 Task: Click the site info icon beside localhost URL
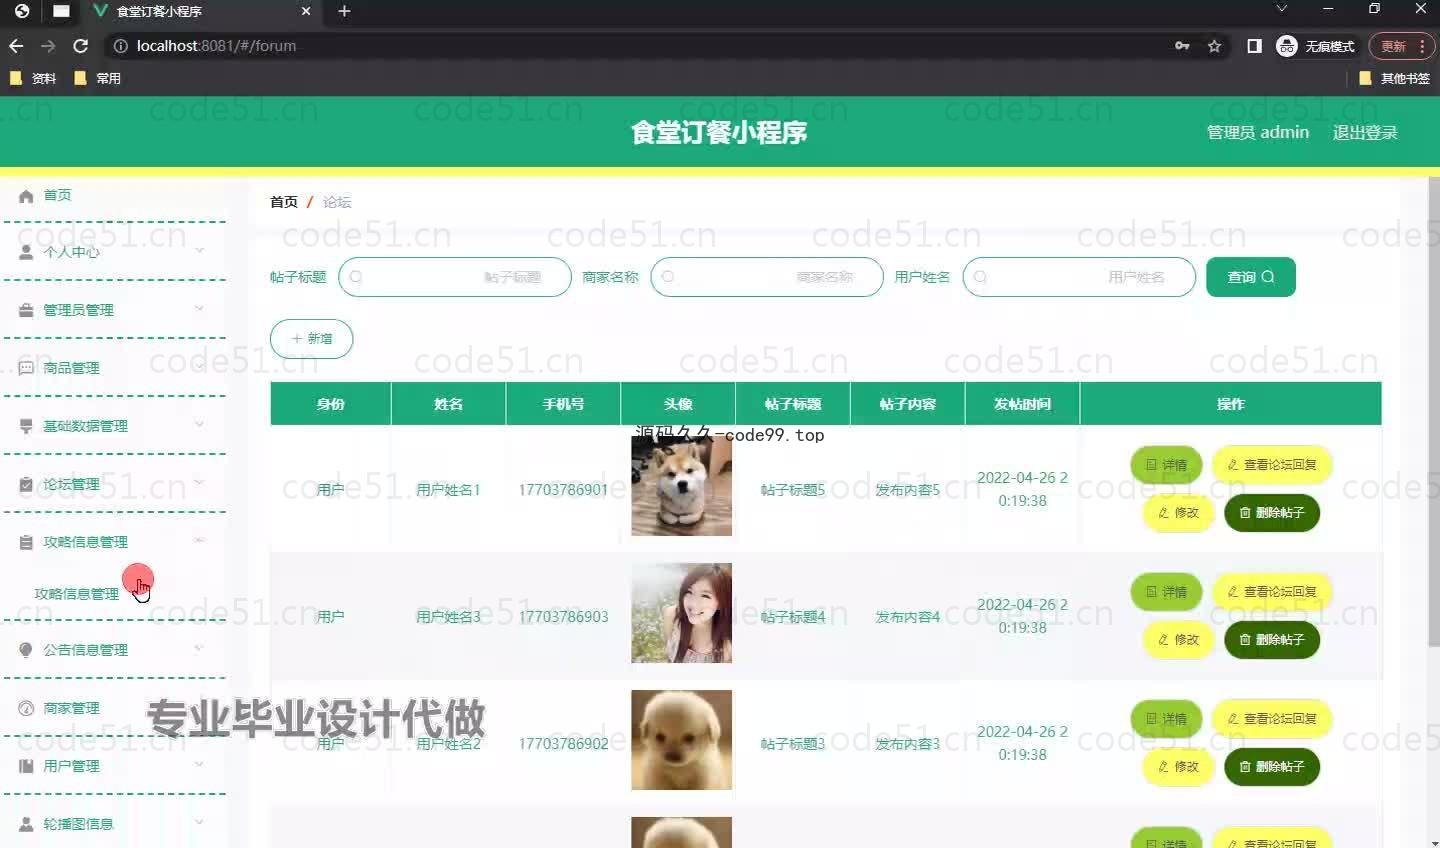tap(120, 46)
